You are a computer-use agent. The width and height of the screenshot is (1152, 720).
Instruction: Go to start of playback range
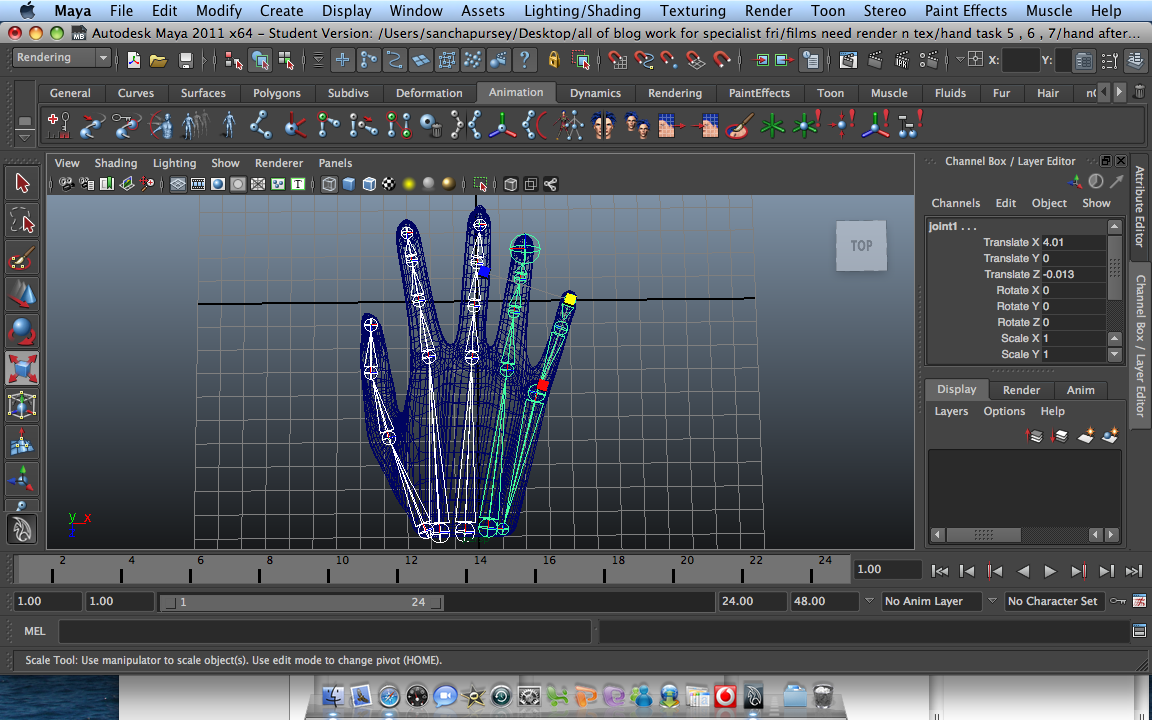point(939,571)
